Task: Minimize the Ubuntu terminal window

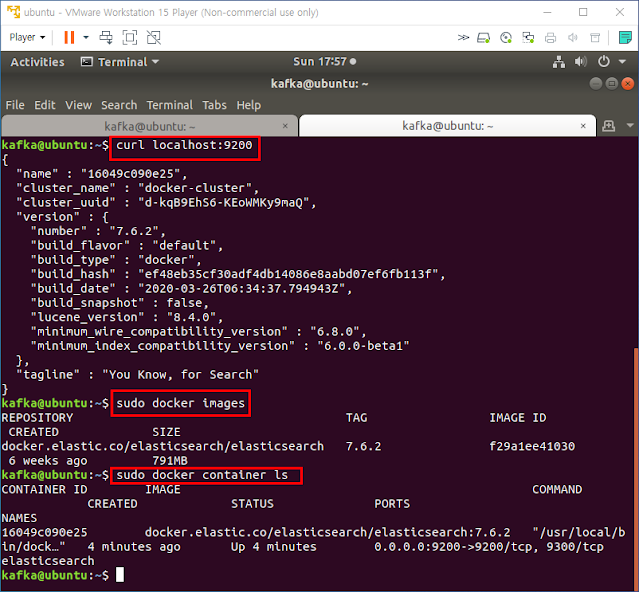Action: coord(595,84)
